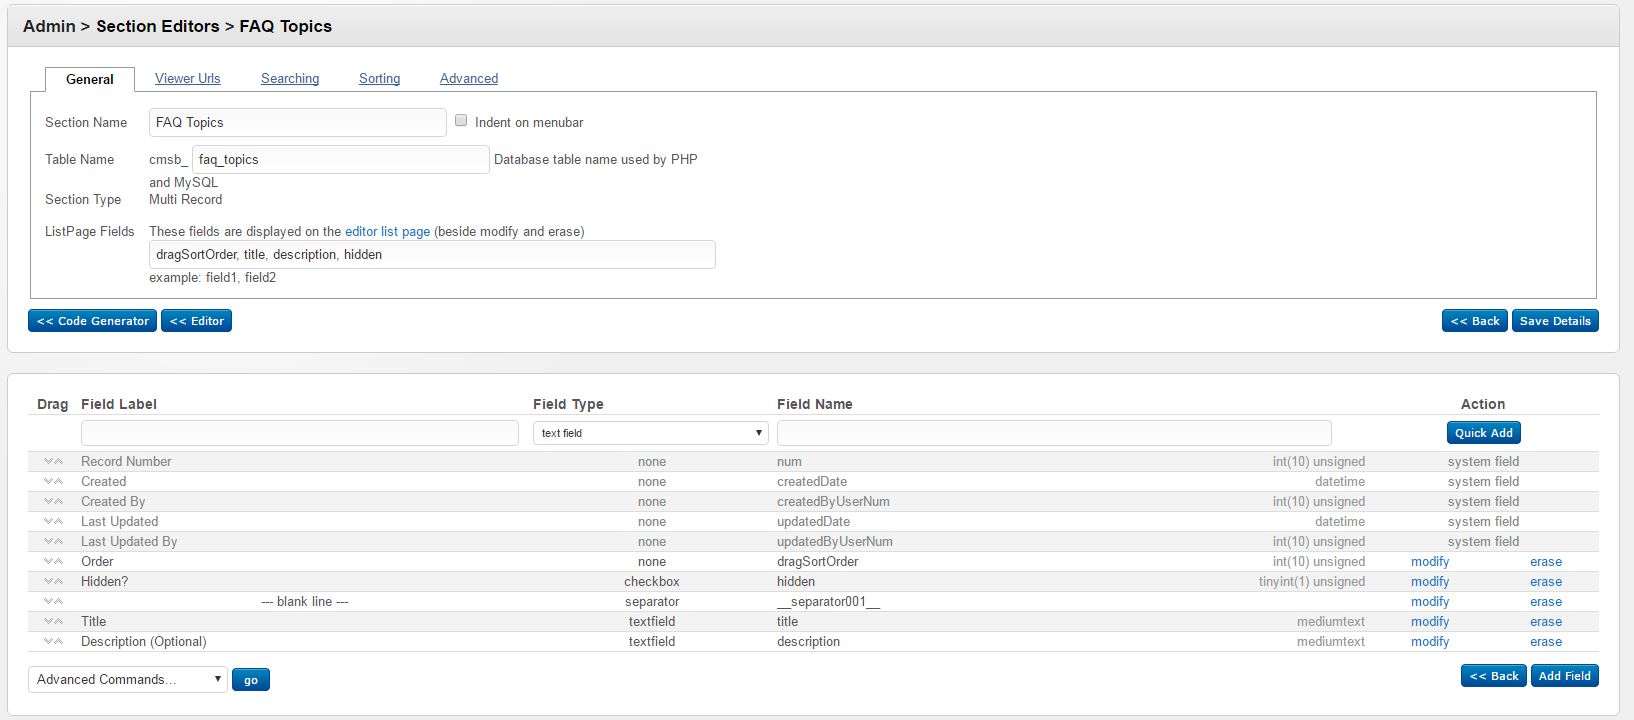This screenshot has height=720, width=1634.
Task: Go to the Advanced tab
Action: (x=468, y=78)
